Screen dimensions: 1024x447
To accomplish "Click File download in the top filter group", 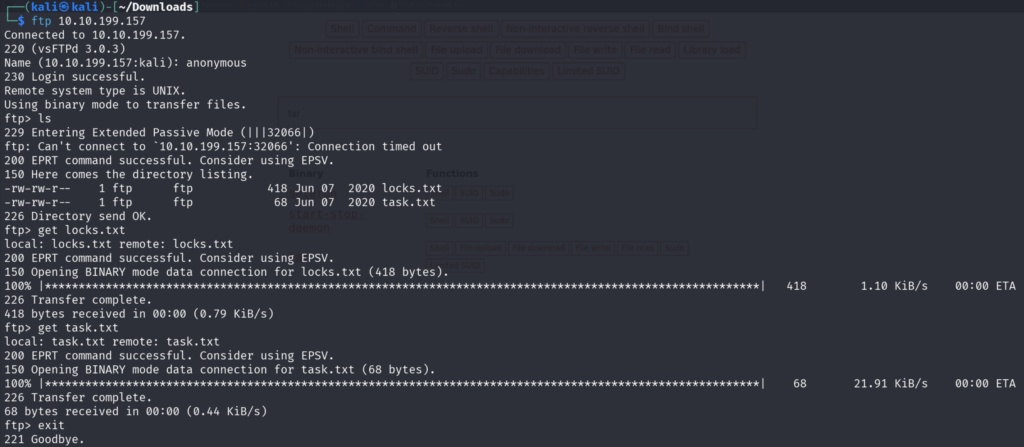I will tap(527, 49).
